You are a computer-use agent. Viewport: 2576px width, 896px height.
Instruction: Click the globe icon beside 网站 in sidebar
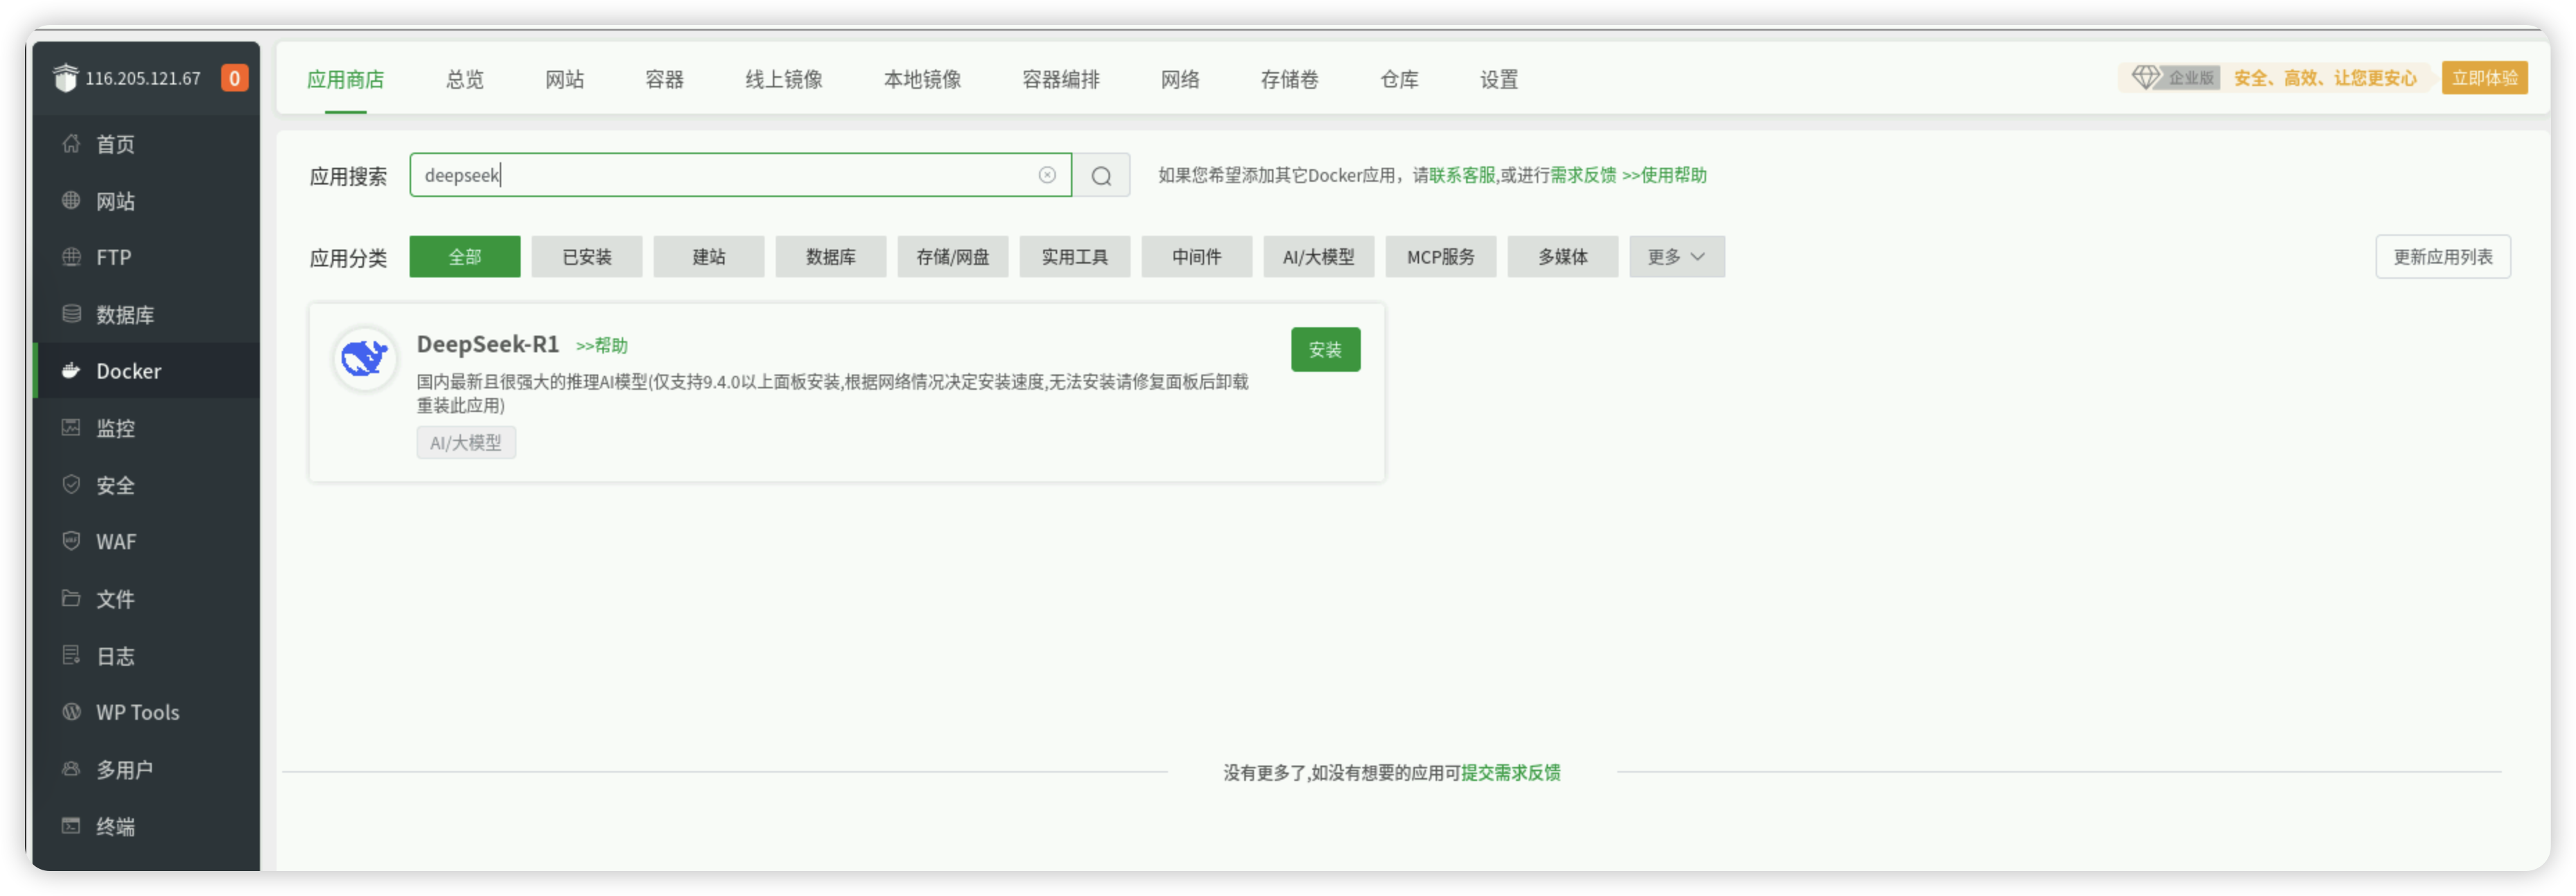(x=71, y=200)
